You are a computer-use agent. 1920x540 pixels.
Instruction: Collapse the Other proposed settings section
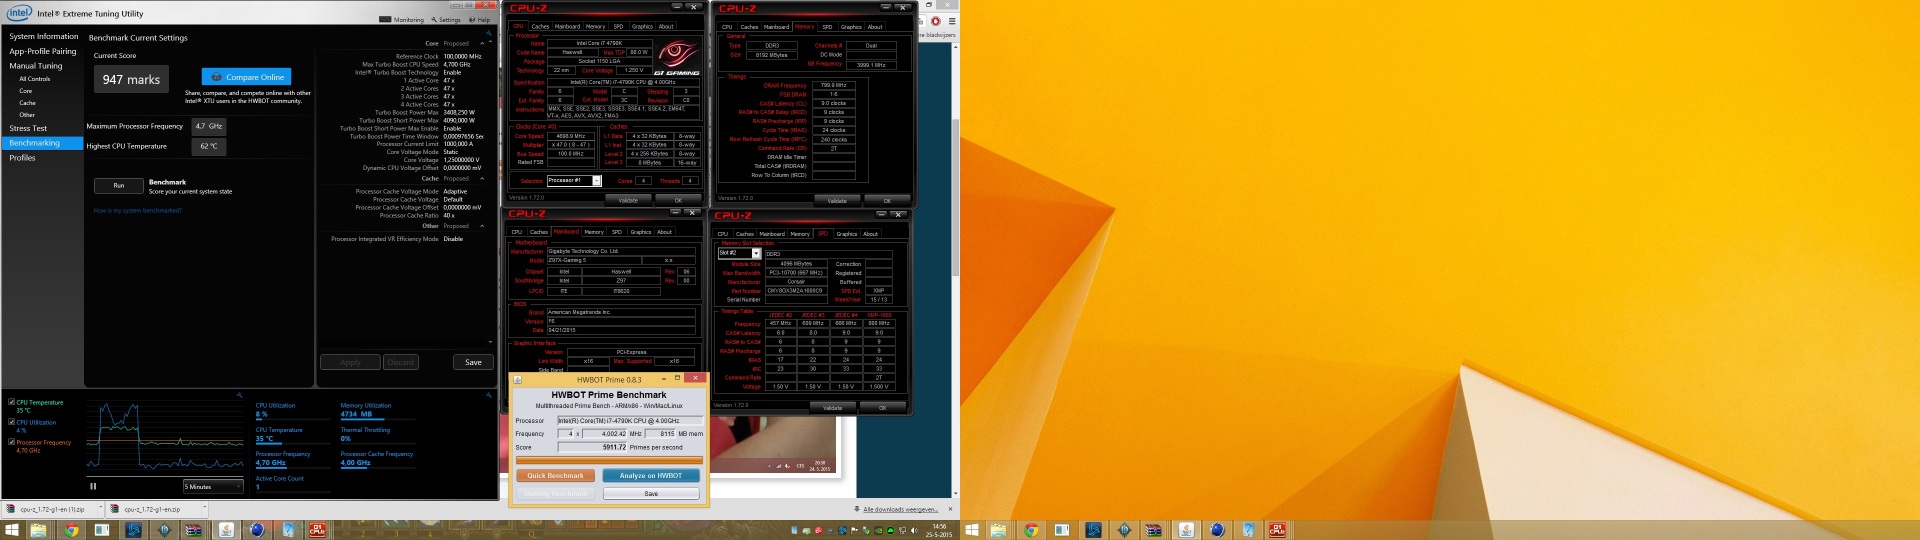(x=482, y=226)
